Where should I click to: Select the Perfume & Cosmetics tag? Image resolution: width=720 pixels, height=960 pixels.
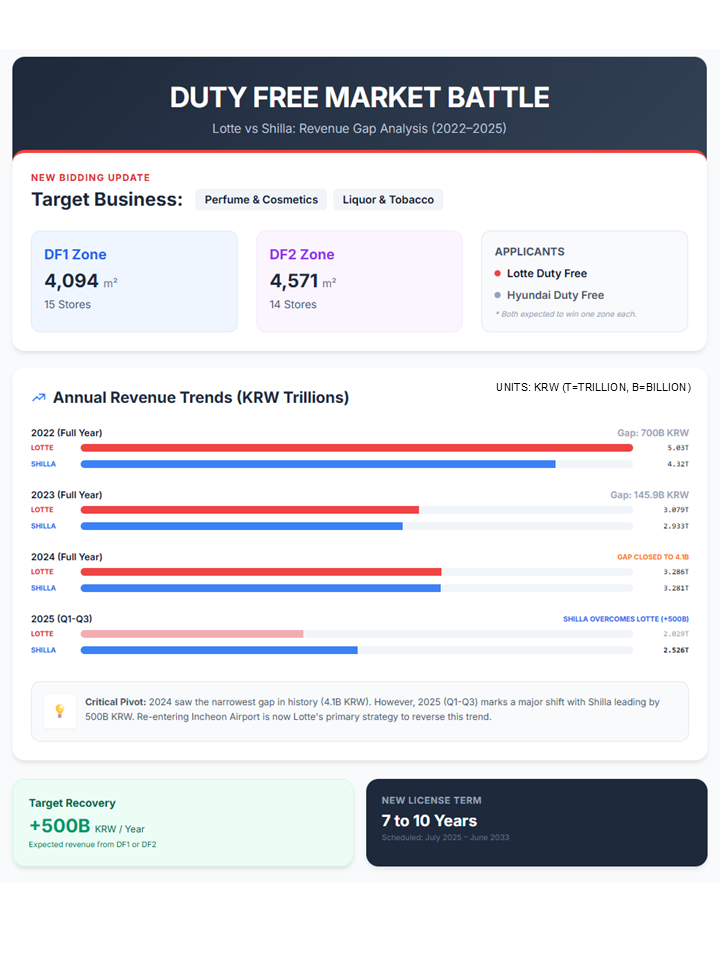pos(261,200)
